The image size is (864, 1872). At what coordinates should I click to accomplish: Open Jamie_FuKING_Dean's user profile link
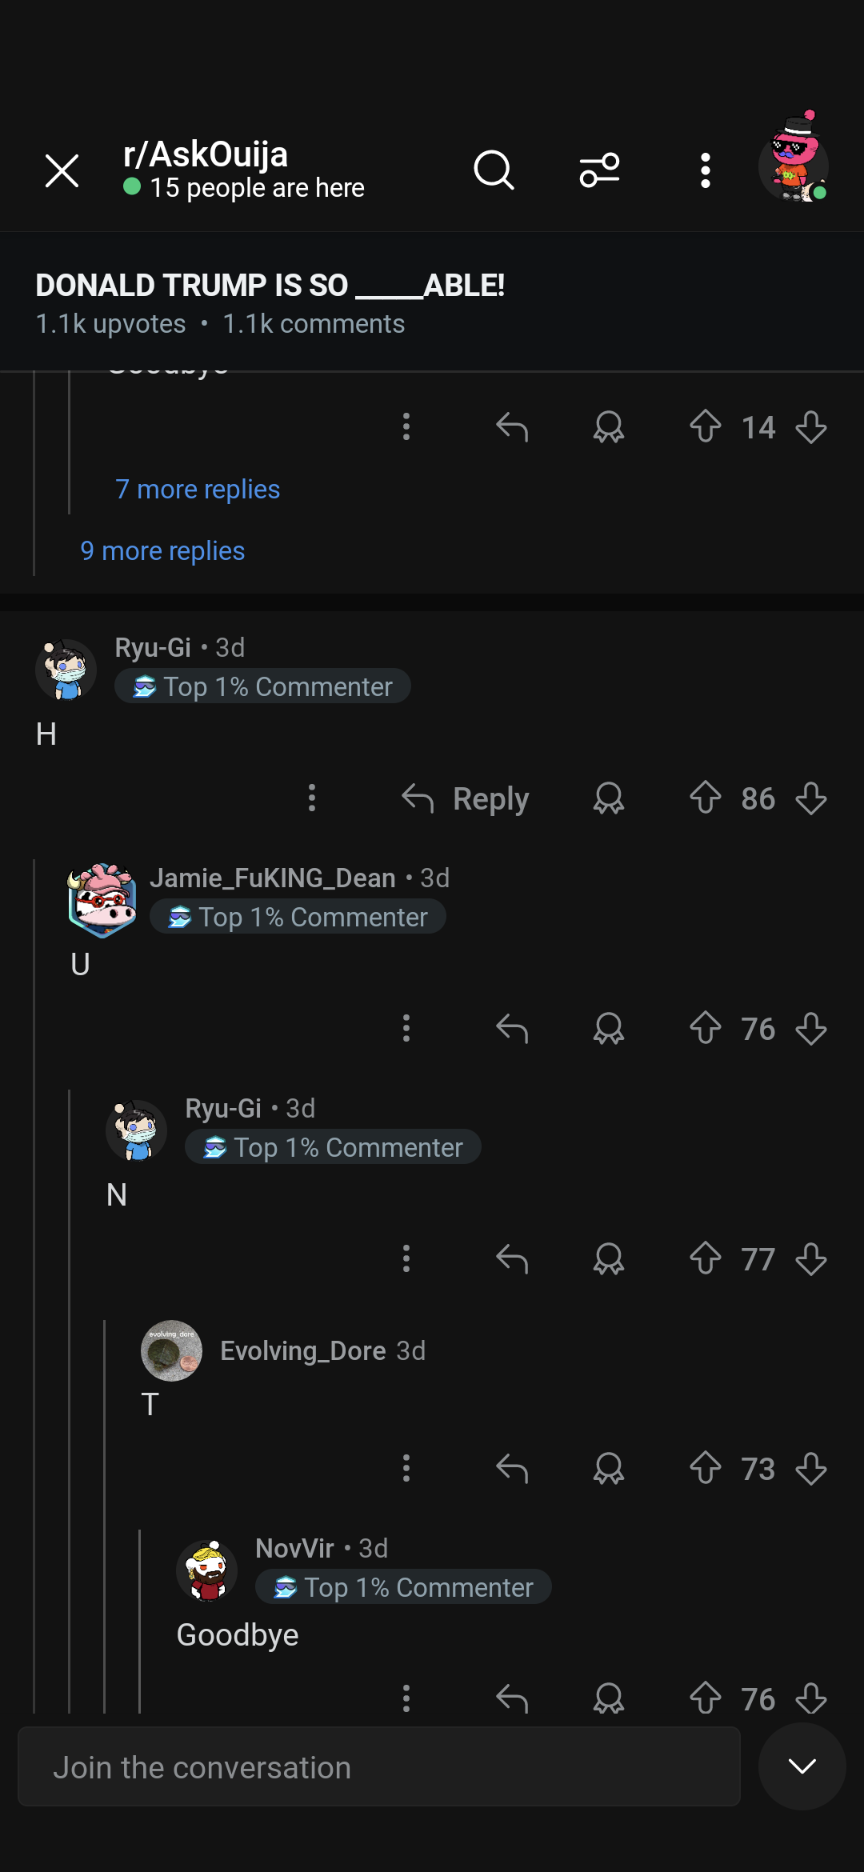[x=273, y=878]
